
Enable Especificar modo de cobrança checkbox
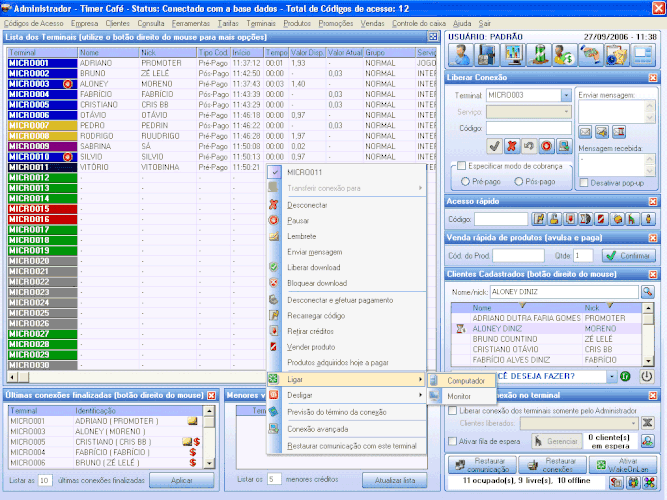coord(462,166)
